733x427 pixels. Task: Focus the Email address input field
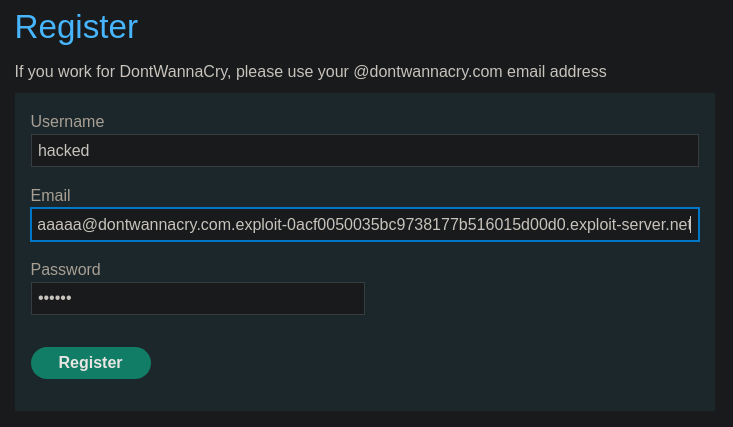tap(364, 225)
